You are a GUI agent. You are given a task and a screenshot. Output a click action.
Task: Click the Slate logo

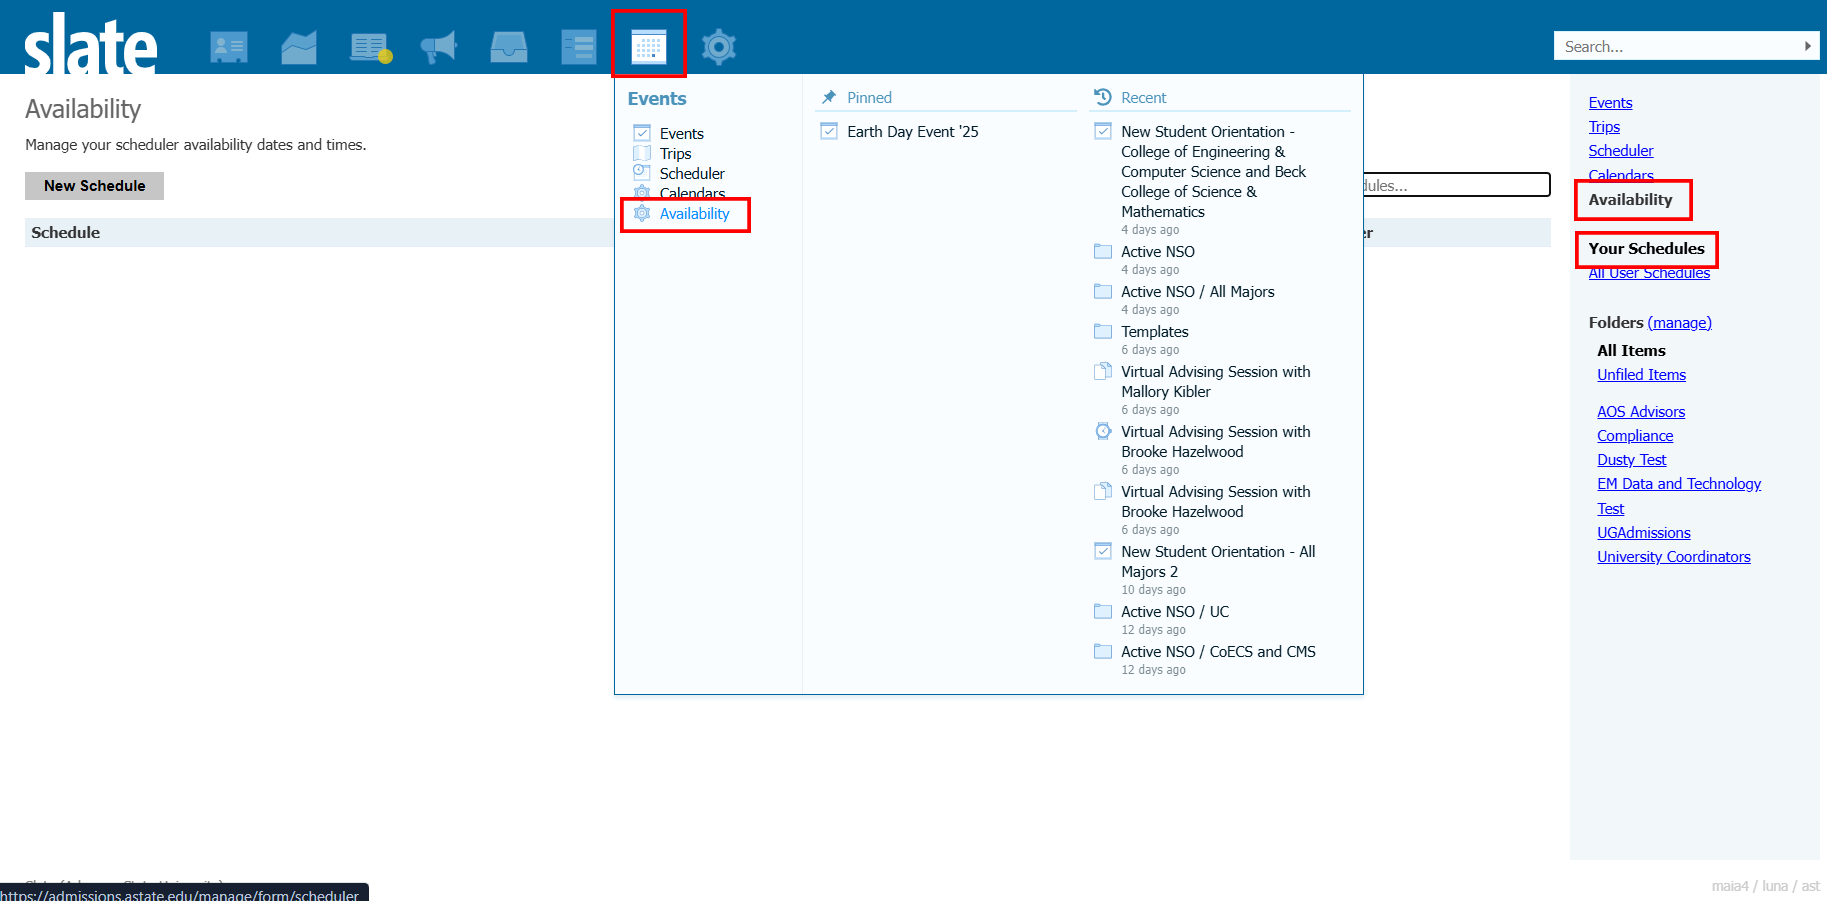pyautogui.click(x=90, y=44)
